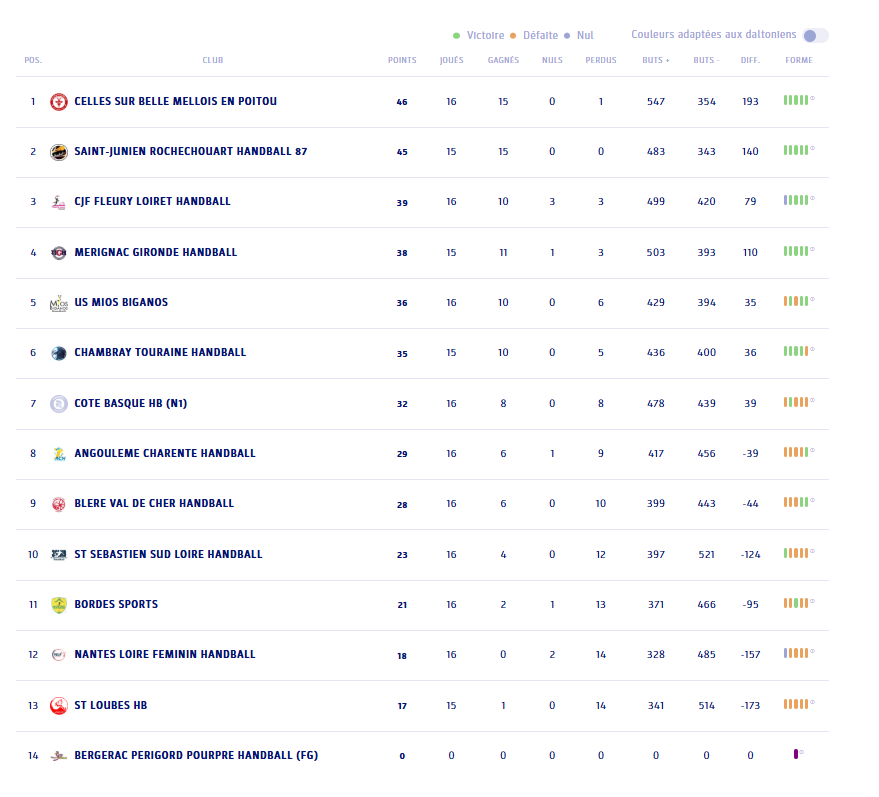Click Bergerac Perigord Pourpre Handball (FG) name
This screenshot has width=879, height=797.
click(x=195, y=756)
